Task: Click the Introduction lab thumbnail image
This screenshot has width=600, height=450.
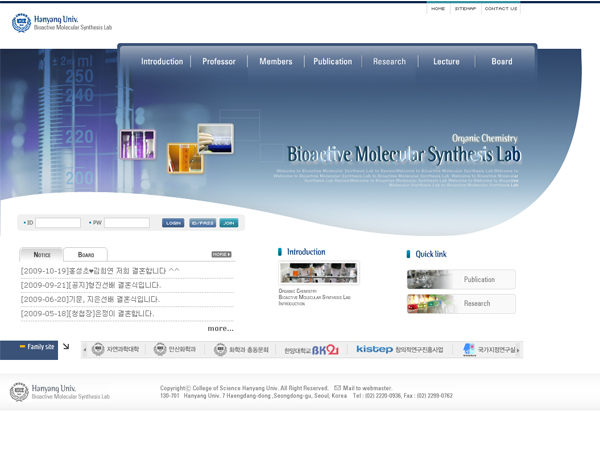Action: tap(318, 274)
